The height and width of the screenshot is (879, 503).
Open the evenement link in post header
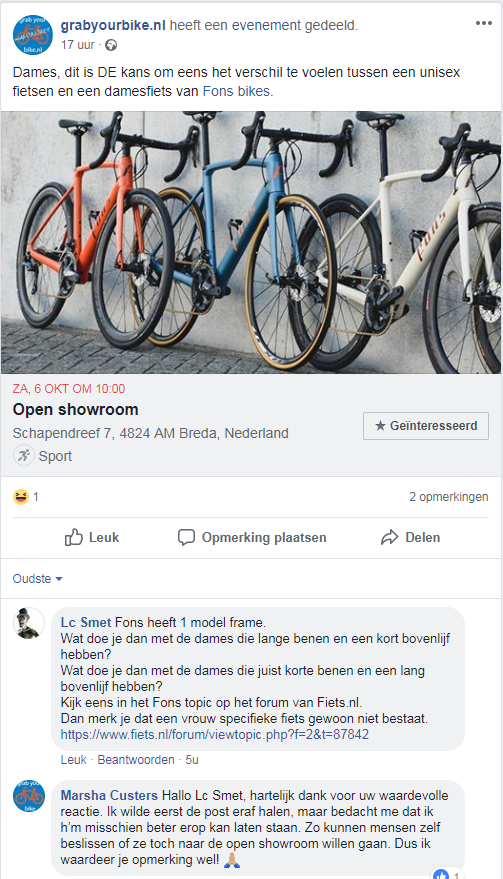click(x=266, y=25)
